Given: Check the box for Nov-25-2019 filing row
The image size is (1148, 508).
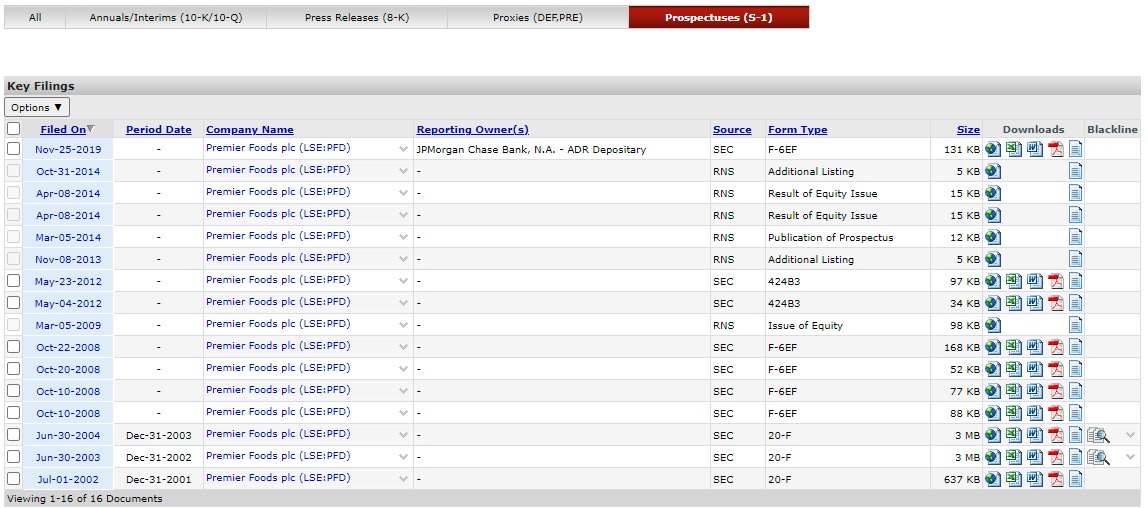Looking at the screenshot, I should coord(13,149).
